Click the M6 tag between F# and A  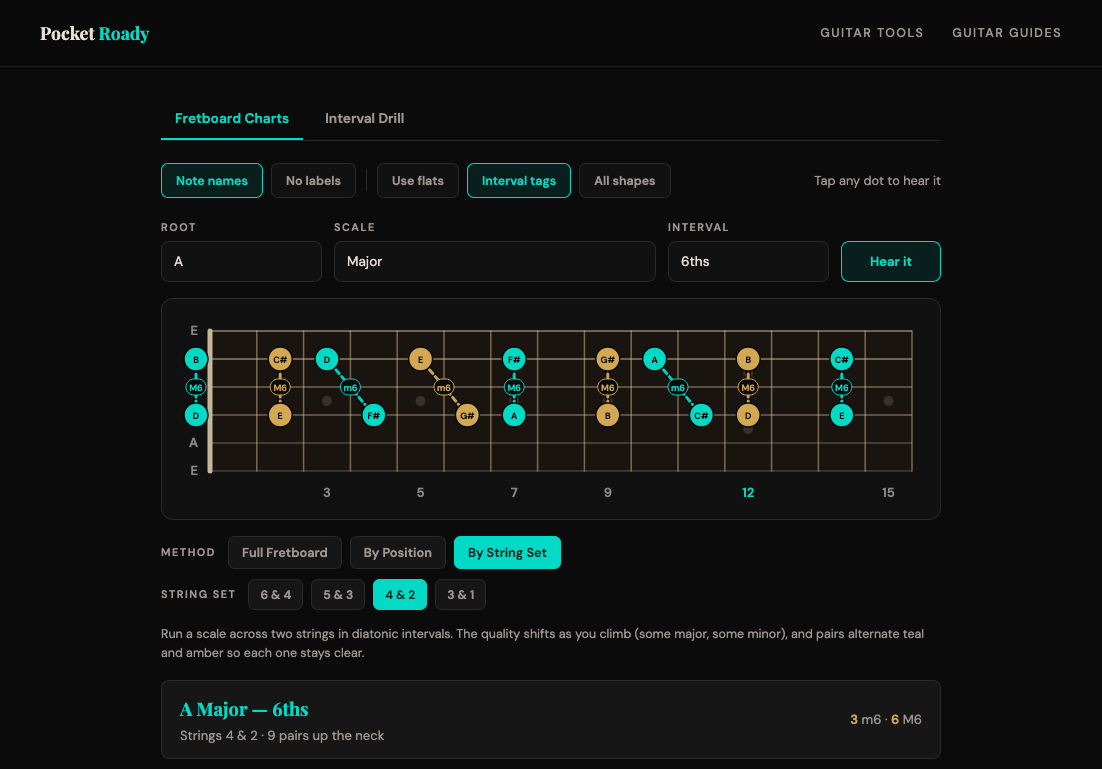coord(514,387)
